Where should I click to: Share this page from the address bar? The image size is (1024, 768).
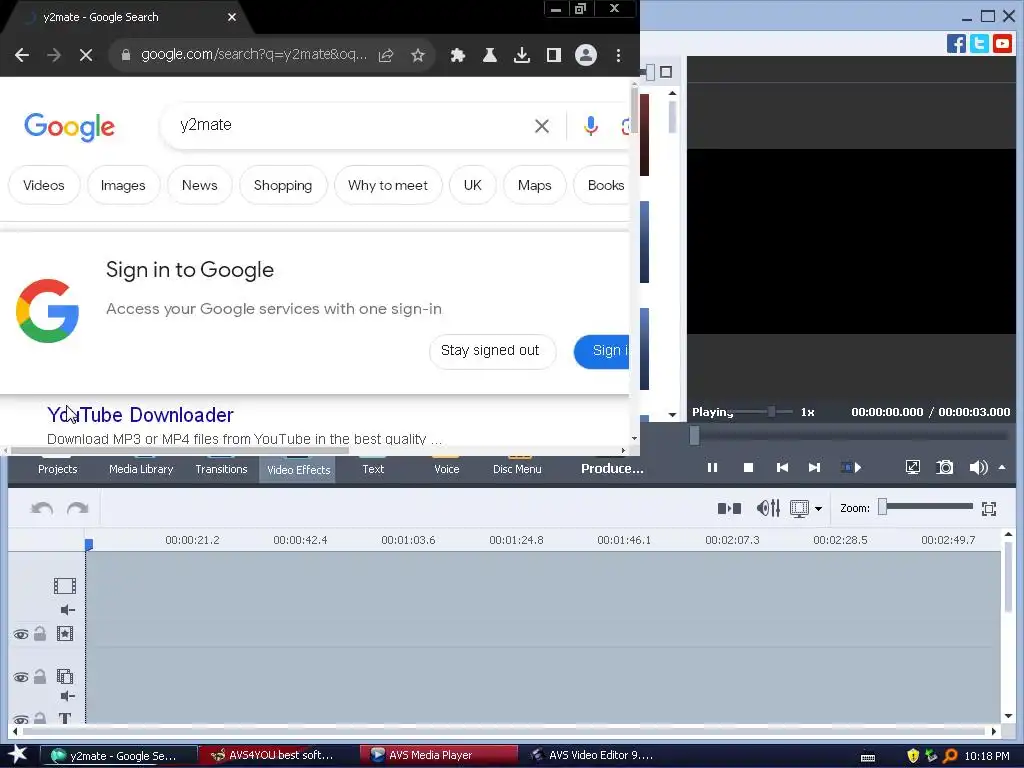[386, 56]
